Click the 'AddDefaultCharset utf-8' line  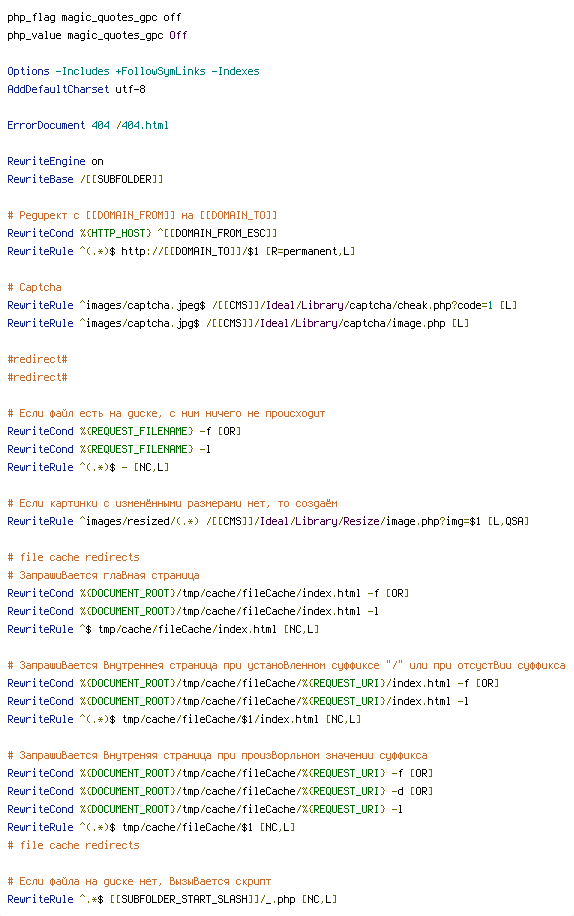(76, 89)
